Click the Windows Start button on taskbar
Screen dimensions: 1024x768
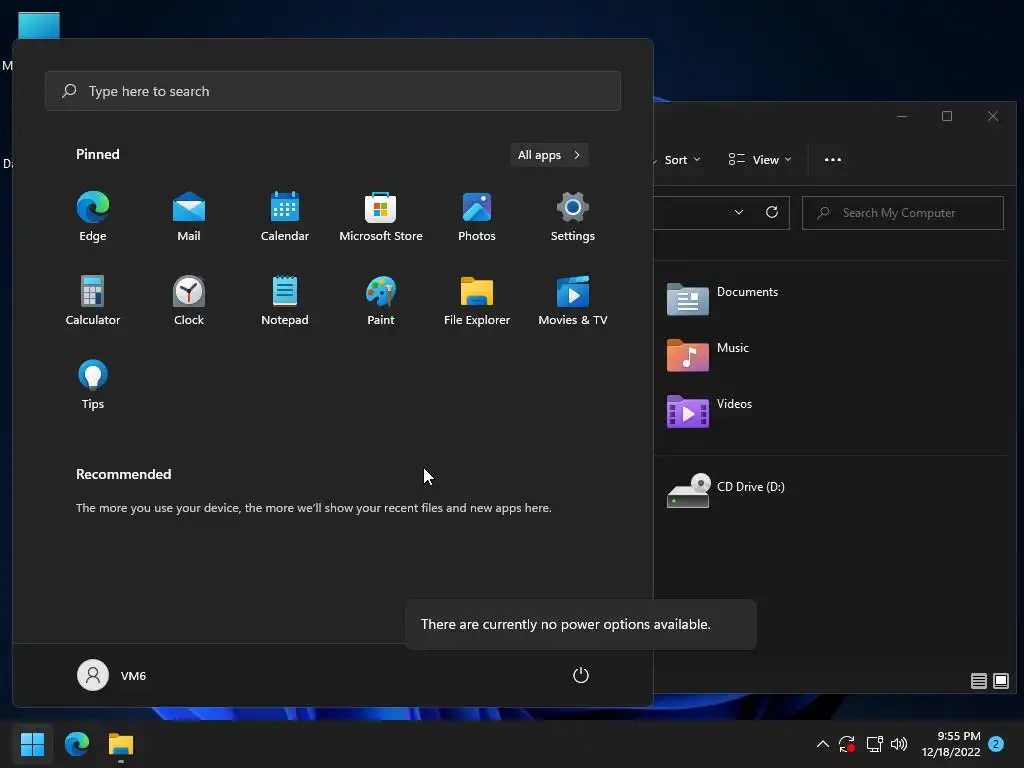click(32, 744)
